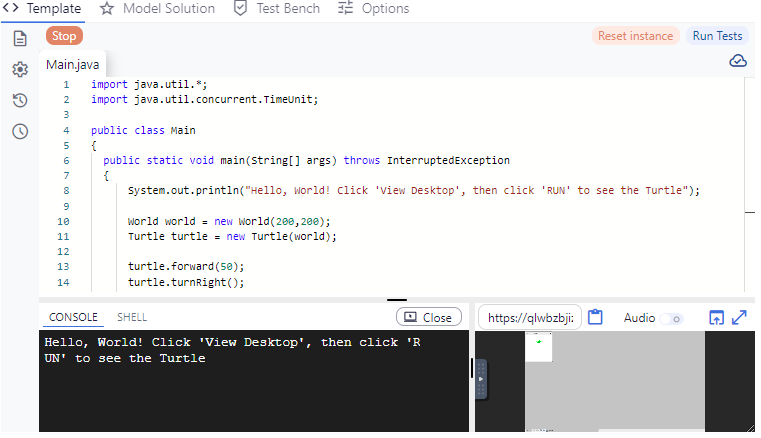Image resolution: width=761 pixels, height=438 pixels.
Task: Expand the desktop view to fullscreen
Action: 740,317
